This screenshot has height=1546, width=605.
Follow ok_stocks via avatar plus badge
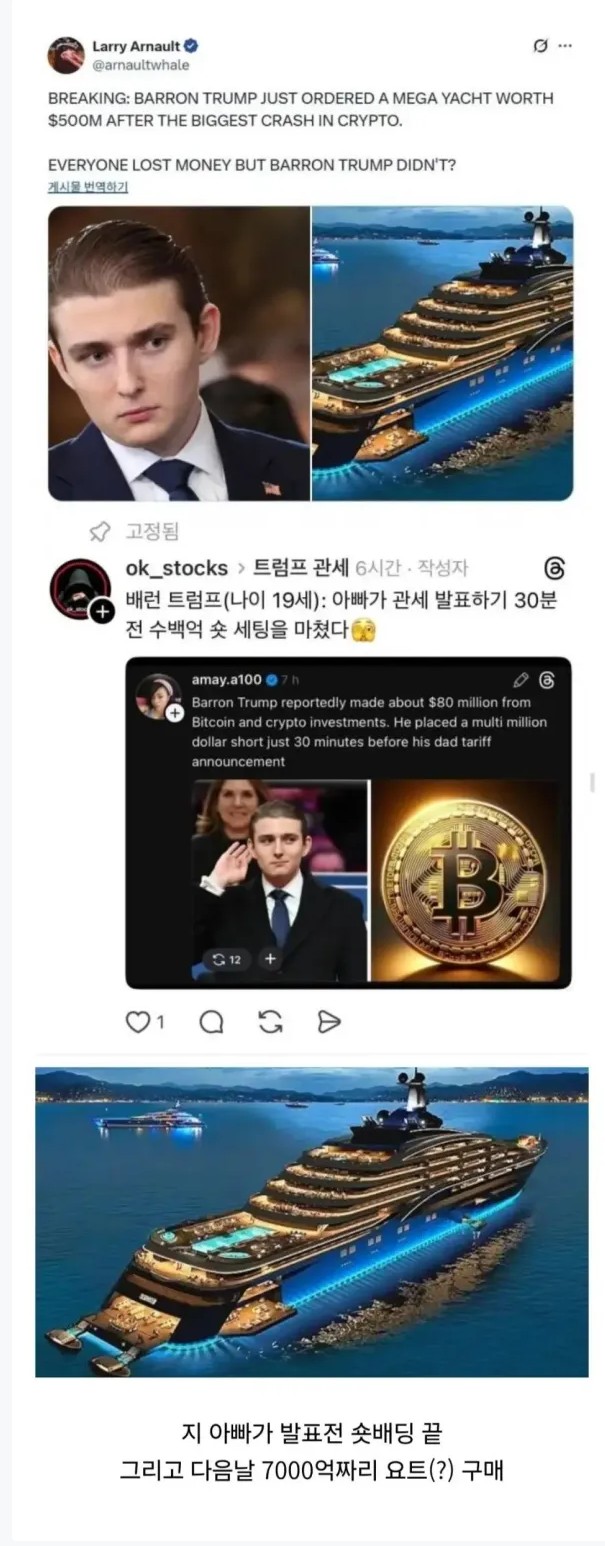pos(102,611)
